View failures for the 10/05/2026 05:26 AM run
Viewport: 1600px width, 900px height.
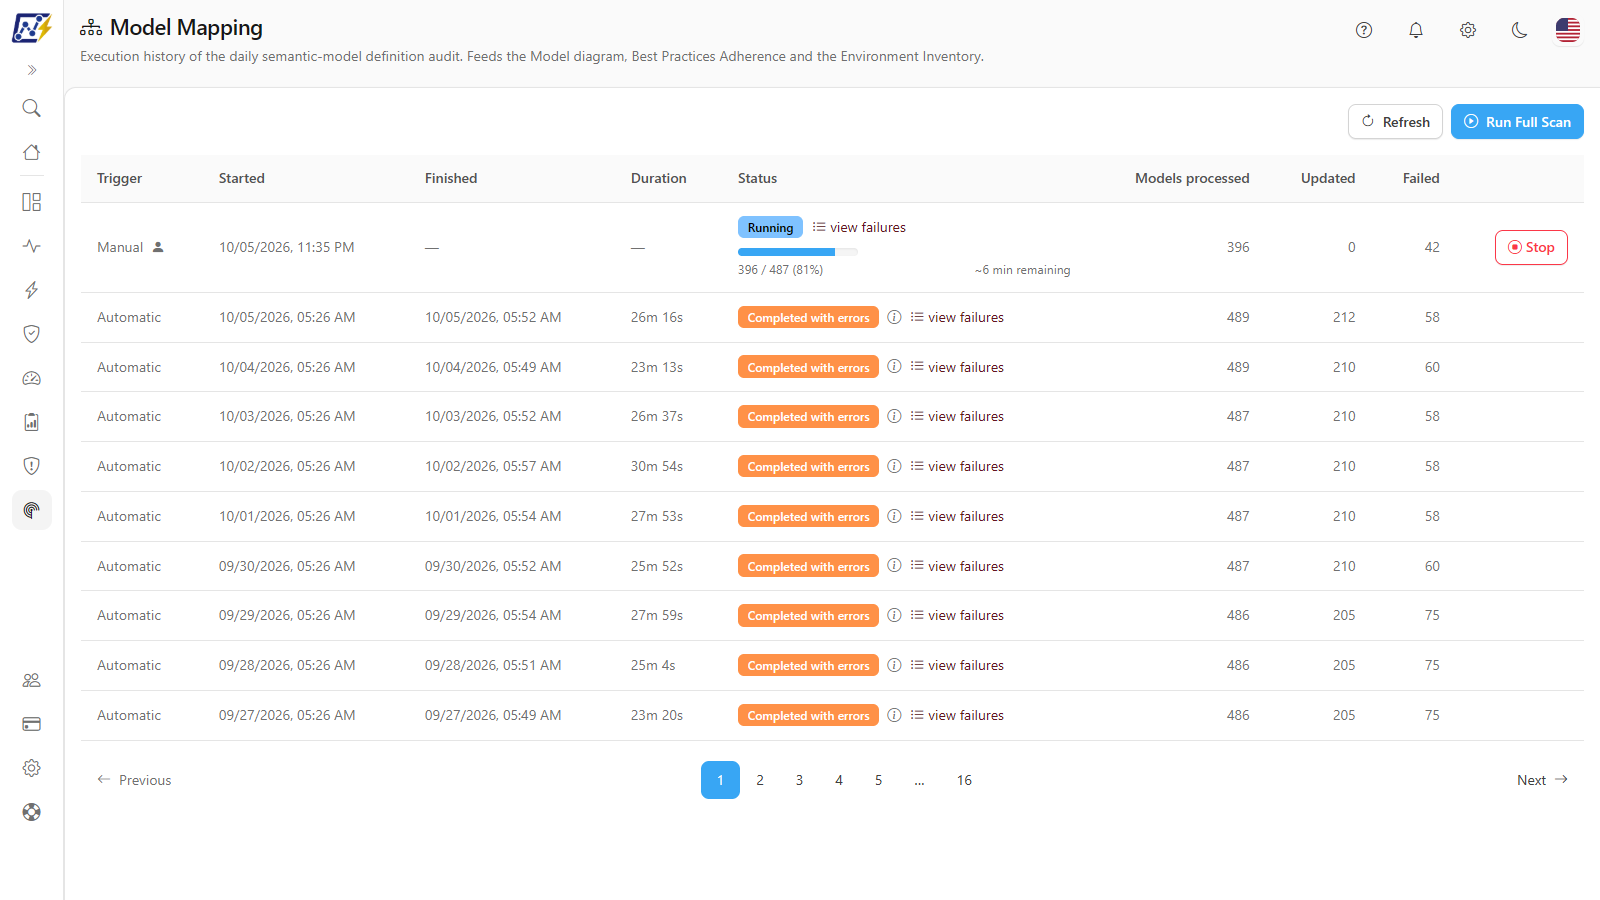(957, 318)
